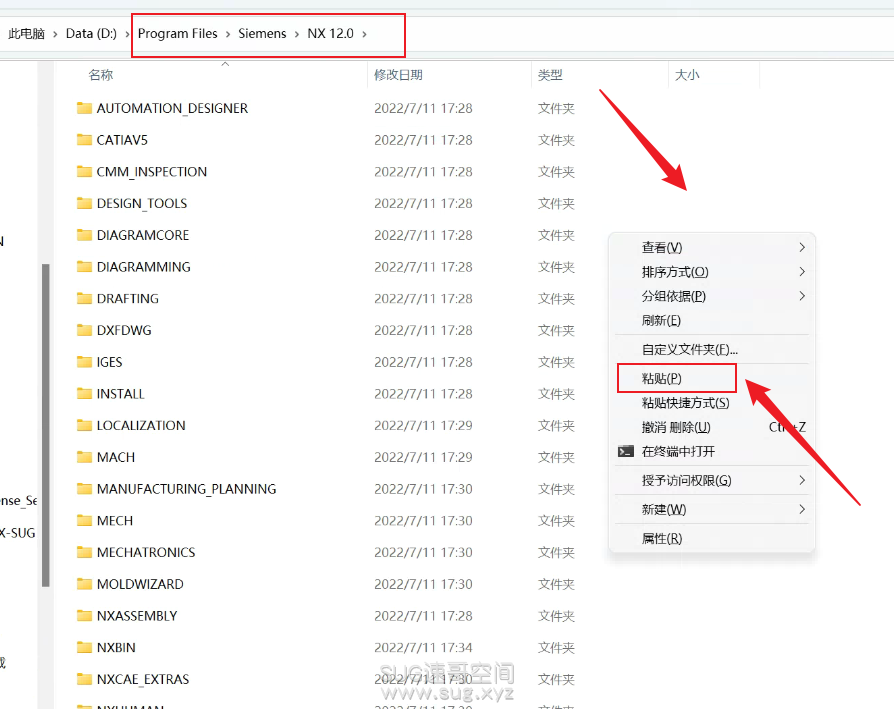This screenshot has height=709, width=894.
Task: Click the navigation pane scrollbar thumb
Action: tap(46, 425)
